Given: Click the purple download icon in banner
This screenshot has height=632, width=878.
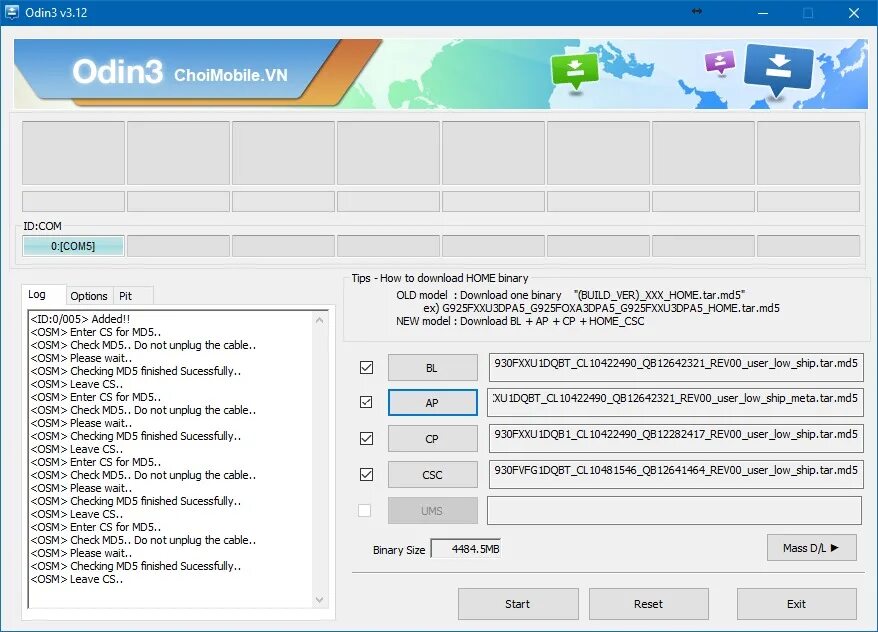Looking at the screenshot, I should click(720, 62).
